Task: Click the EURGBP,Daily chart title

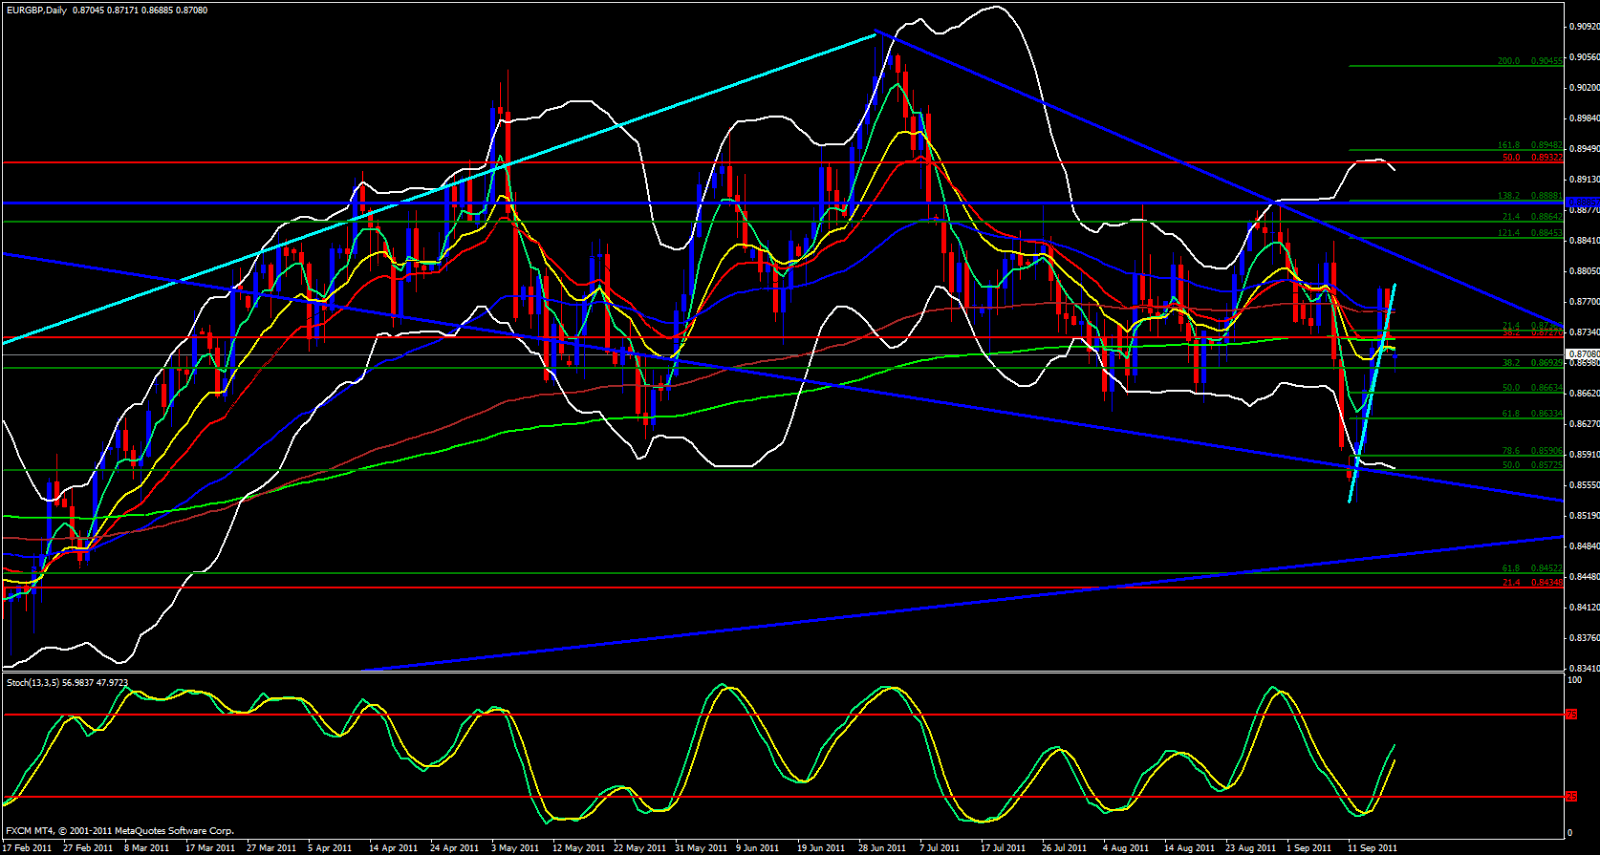Action: [35, 10]
